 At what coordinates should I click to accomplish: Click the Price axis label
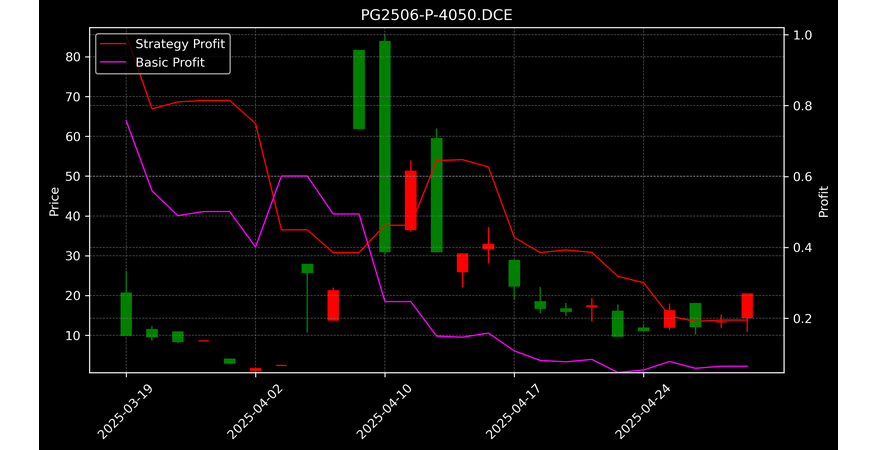[54, 202]
